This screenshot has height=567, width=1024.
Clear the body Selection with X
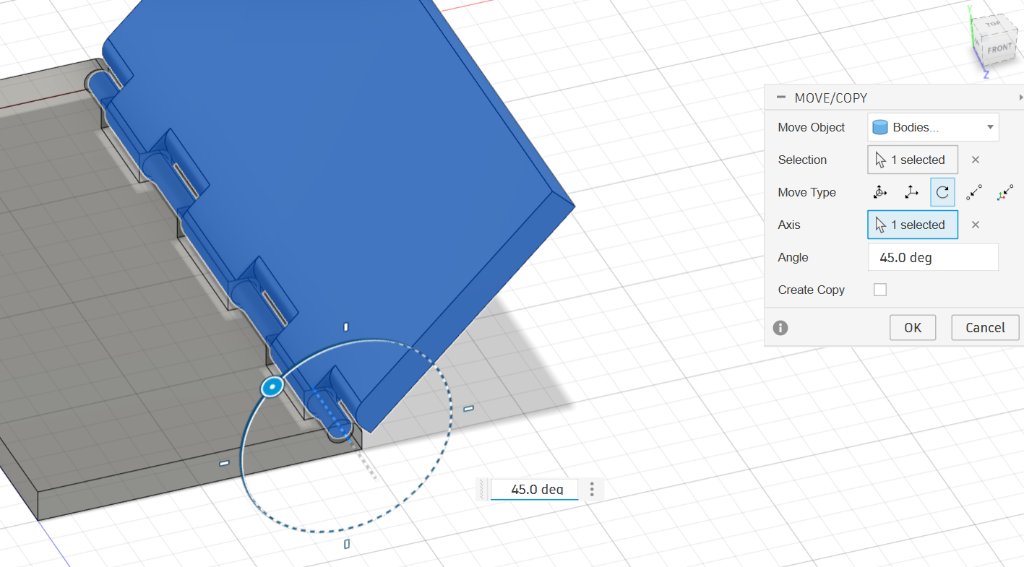pyautogui.click(x=975, y=159)
